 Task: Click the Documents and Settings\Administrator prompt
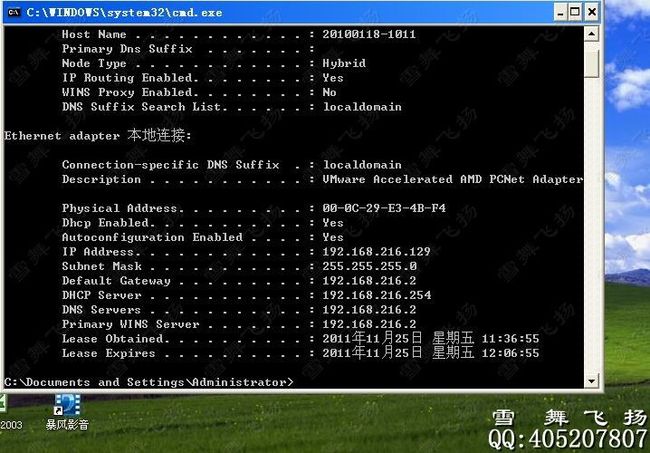click(148, 382)
